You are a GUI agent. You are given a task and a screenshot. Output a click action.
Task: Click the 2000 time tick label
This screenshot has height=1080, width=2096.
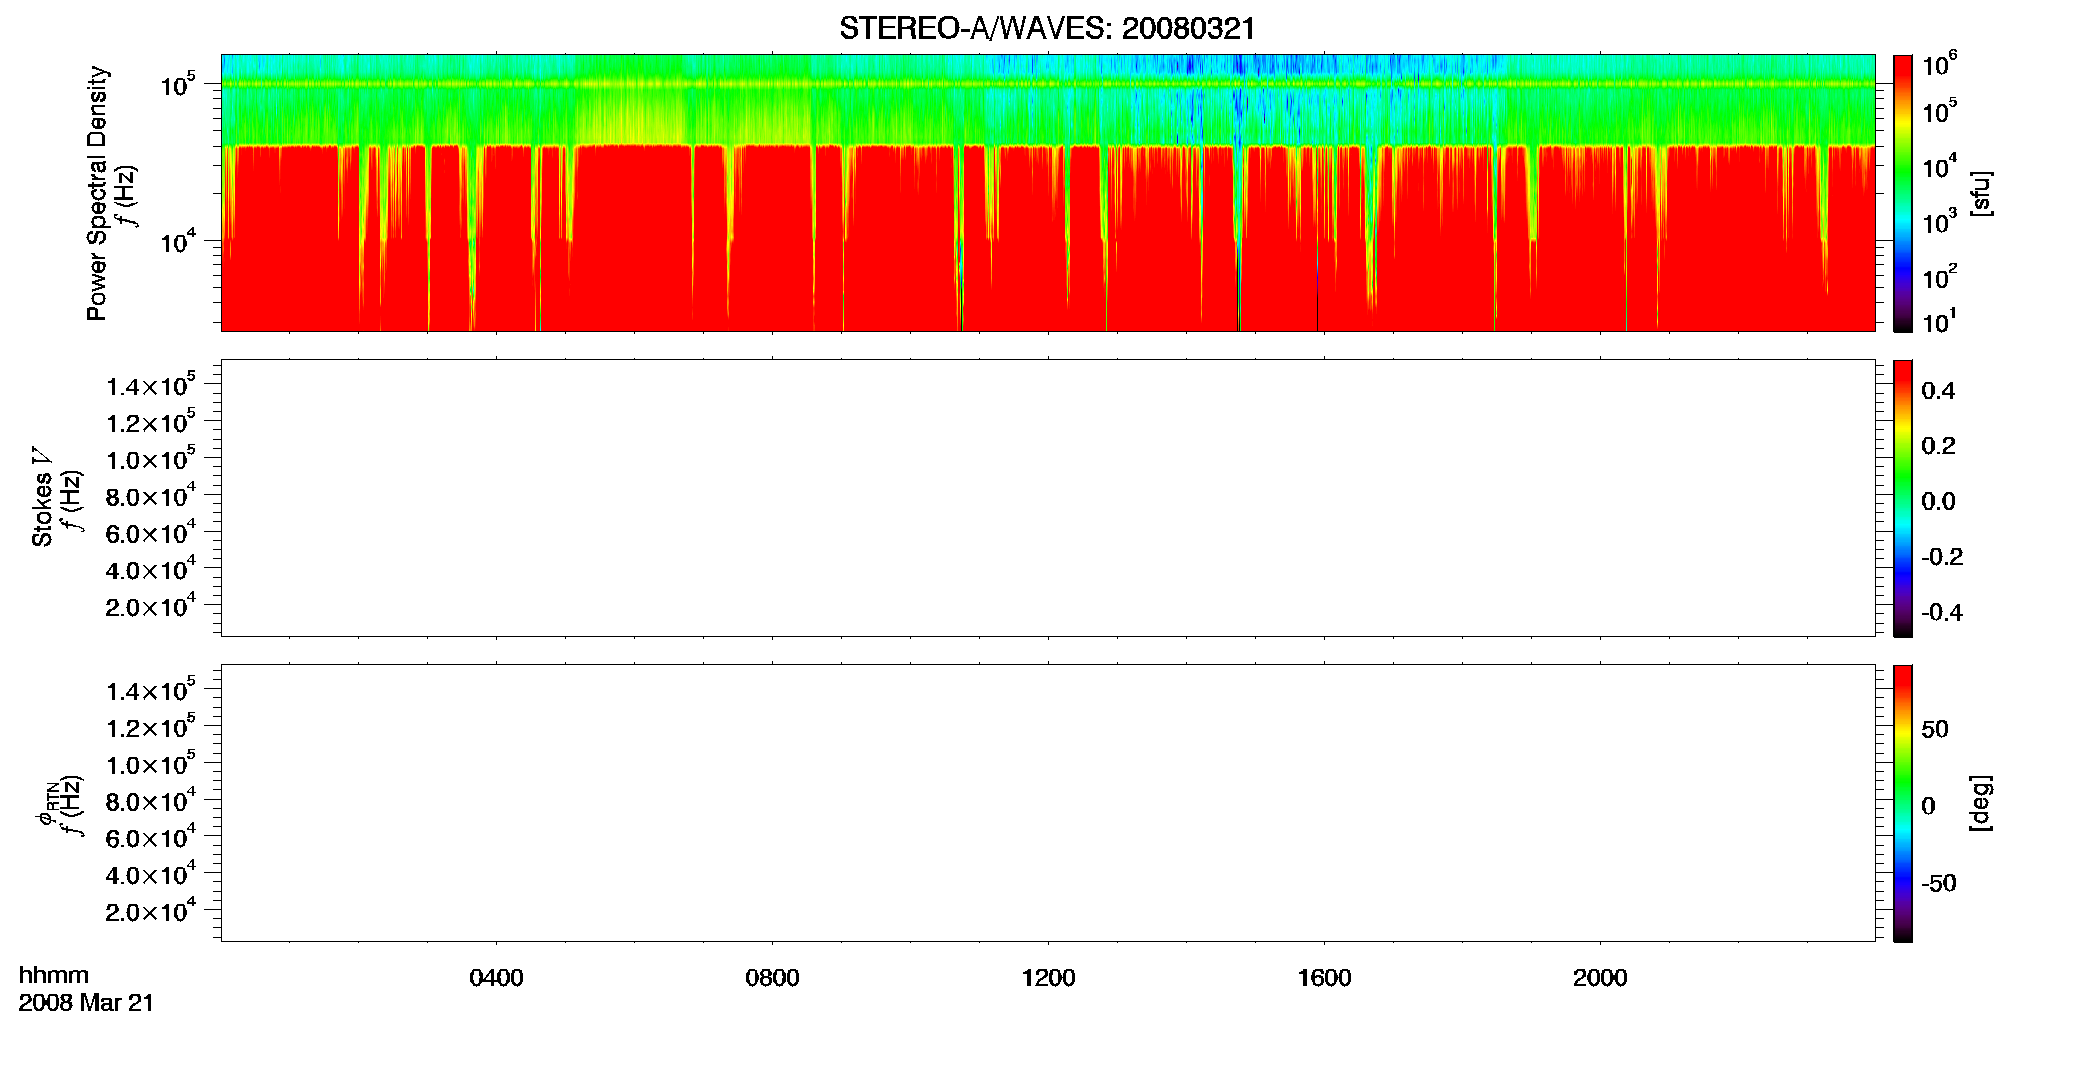pos(1600,978)
